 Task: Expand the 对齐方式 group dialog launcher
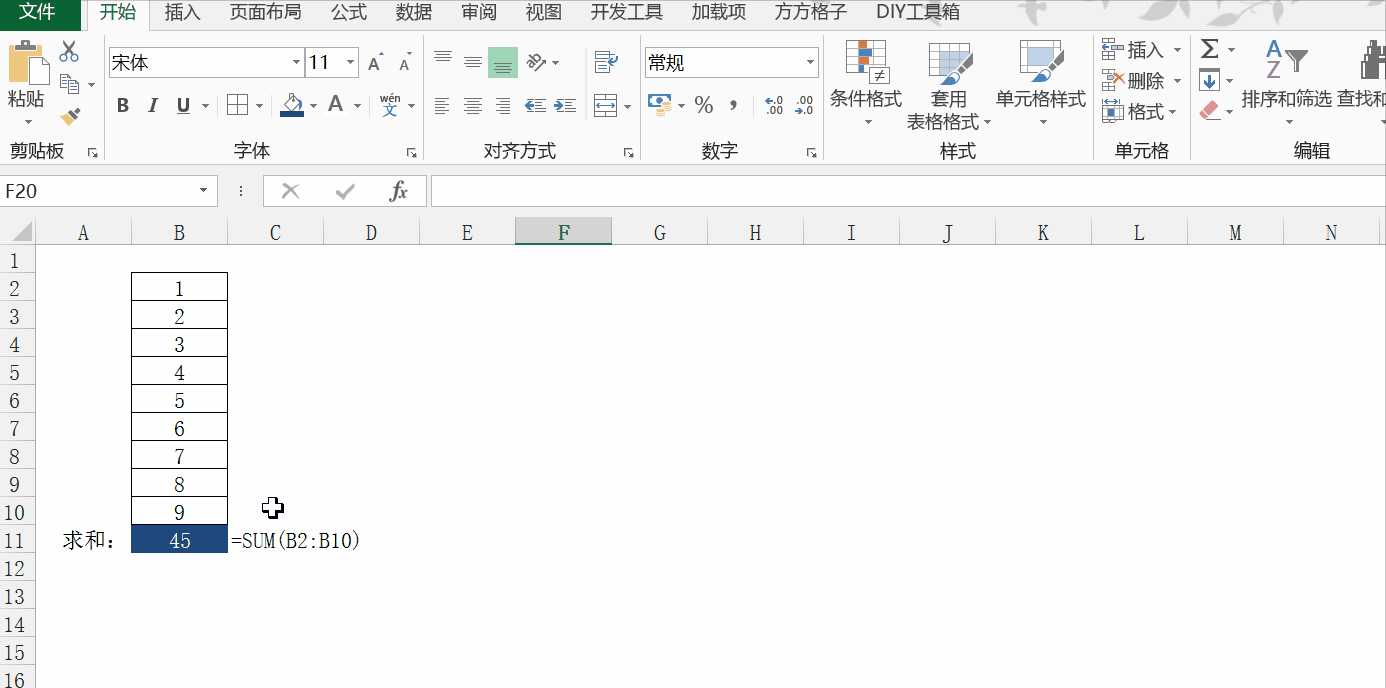(x=629, y=153)
